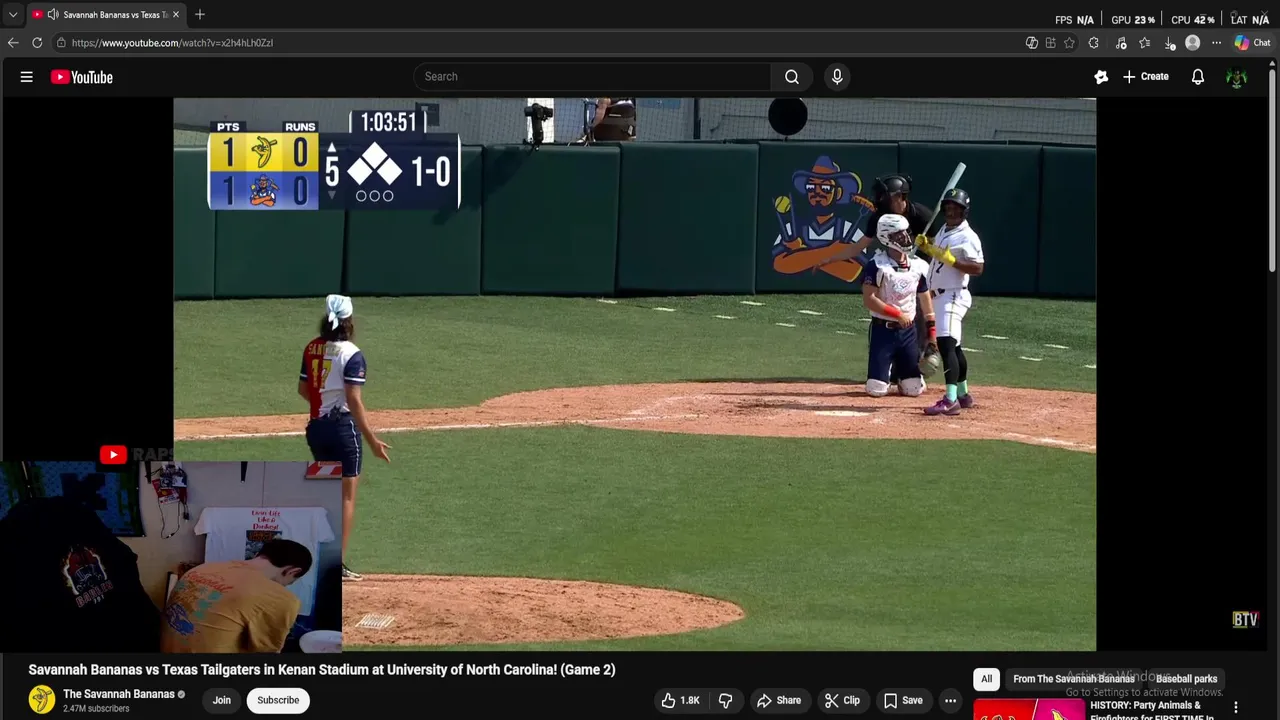
Task: Subscribe to The Savannah Bananas
Action: (x=278, y=700)
